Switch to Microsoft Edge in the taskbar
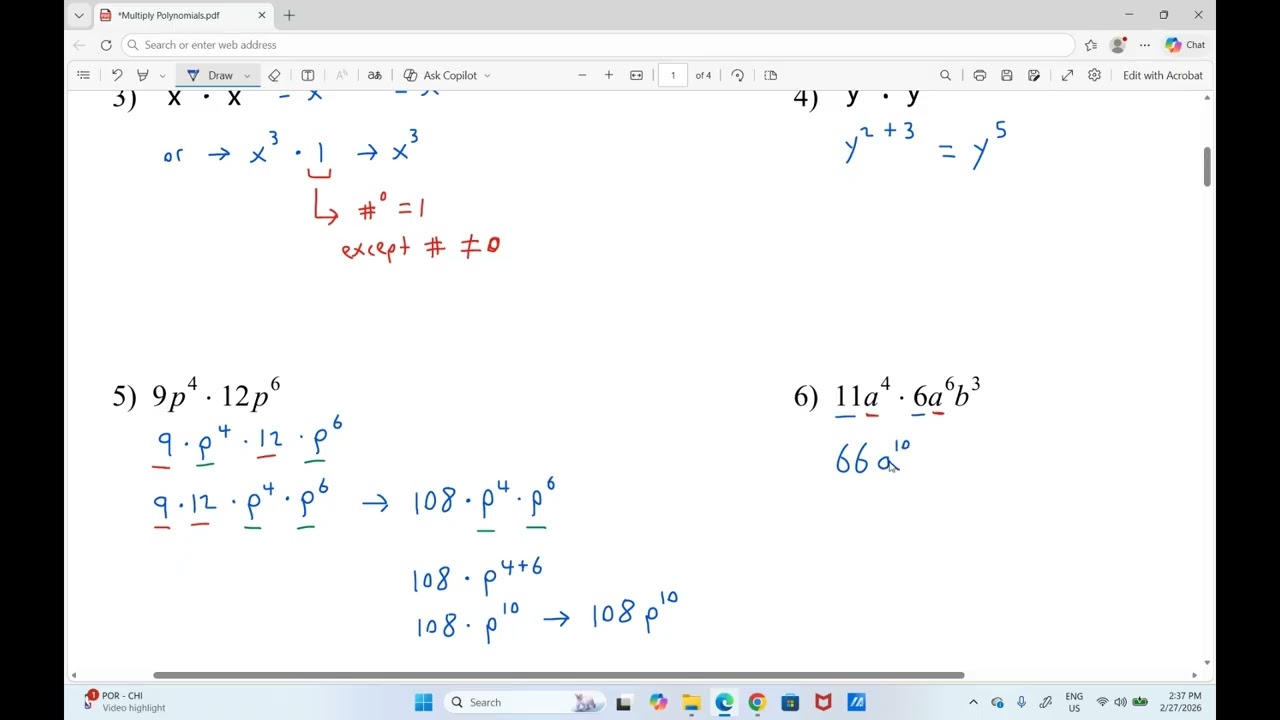This screenshot has width=1280, height=720. [723, 702]
